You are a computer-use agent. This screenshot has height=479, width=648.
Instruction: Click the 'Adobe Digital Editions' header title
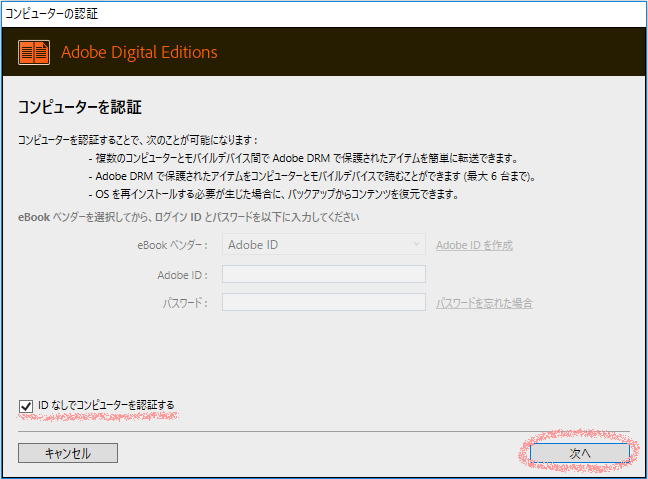pyautogui.click(x=139, y=52)
